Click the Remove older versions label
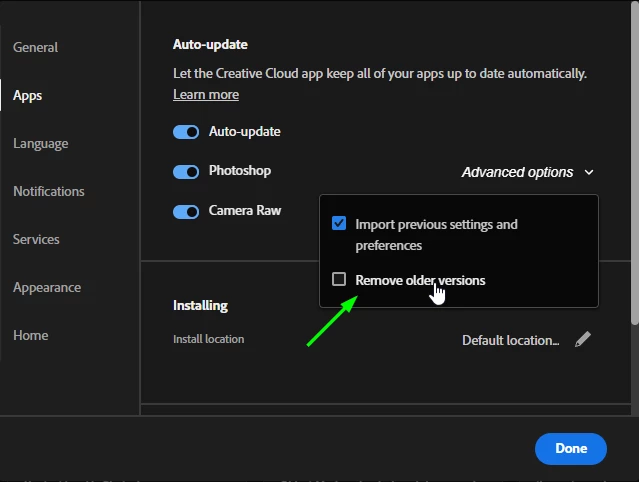Viewport: 639px width, 482px height. coord(420,280)
